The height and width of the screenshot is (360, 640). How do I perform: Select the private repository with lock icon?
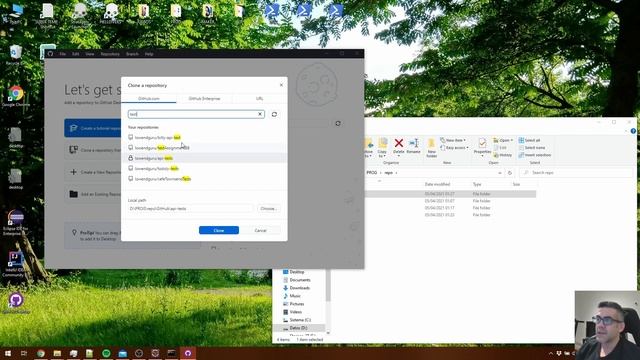pyautogui.click(x=204, y=158)
